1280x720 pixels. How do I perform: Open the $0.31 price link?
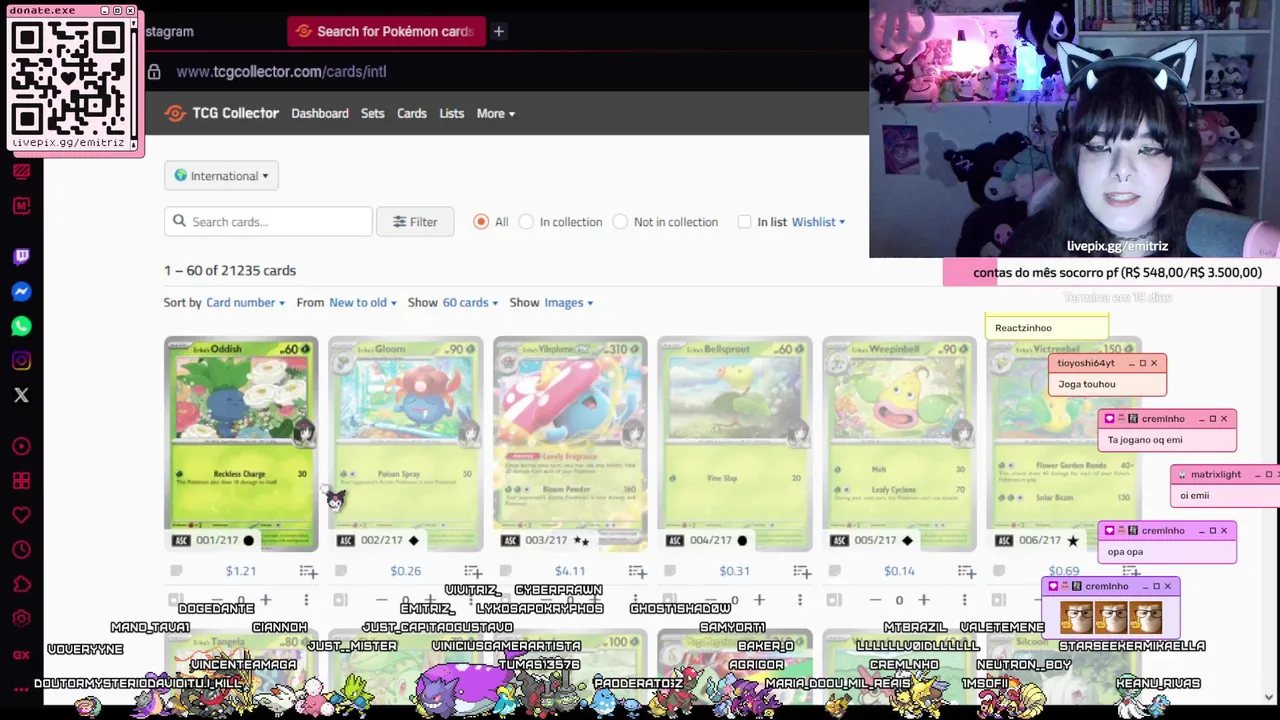tap(734, 571)
